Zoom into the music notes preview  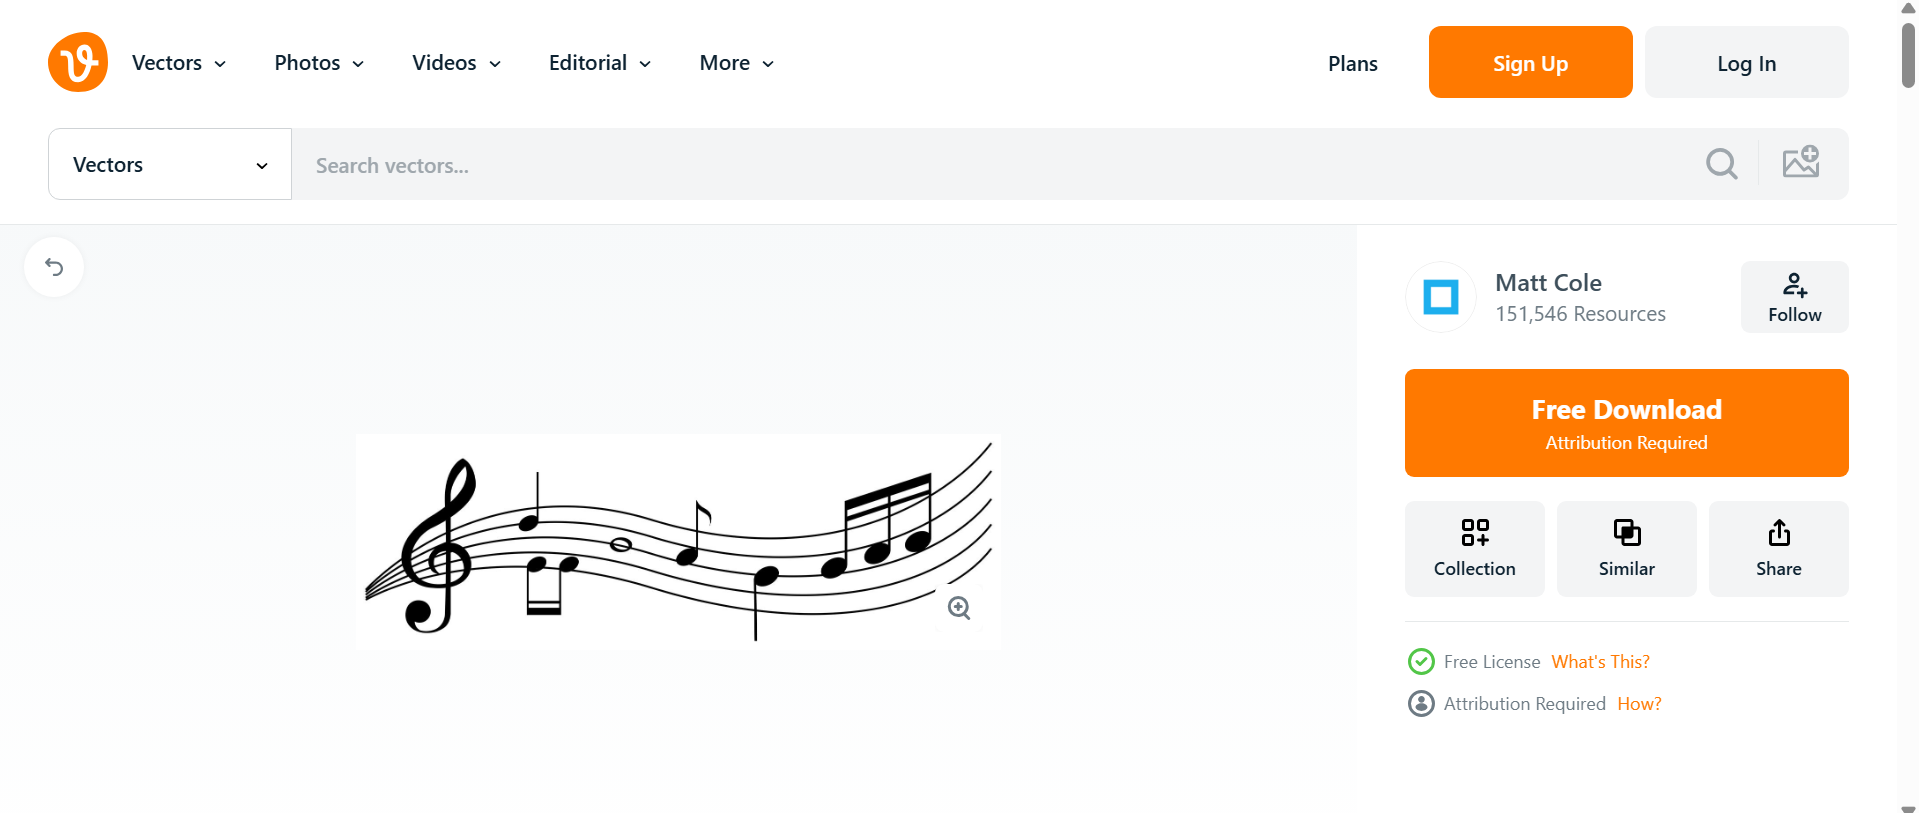coord(959,608)
